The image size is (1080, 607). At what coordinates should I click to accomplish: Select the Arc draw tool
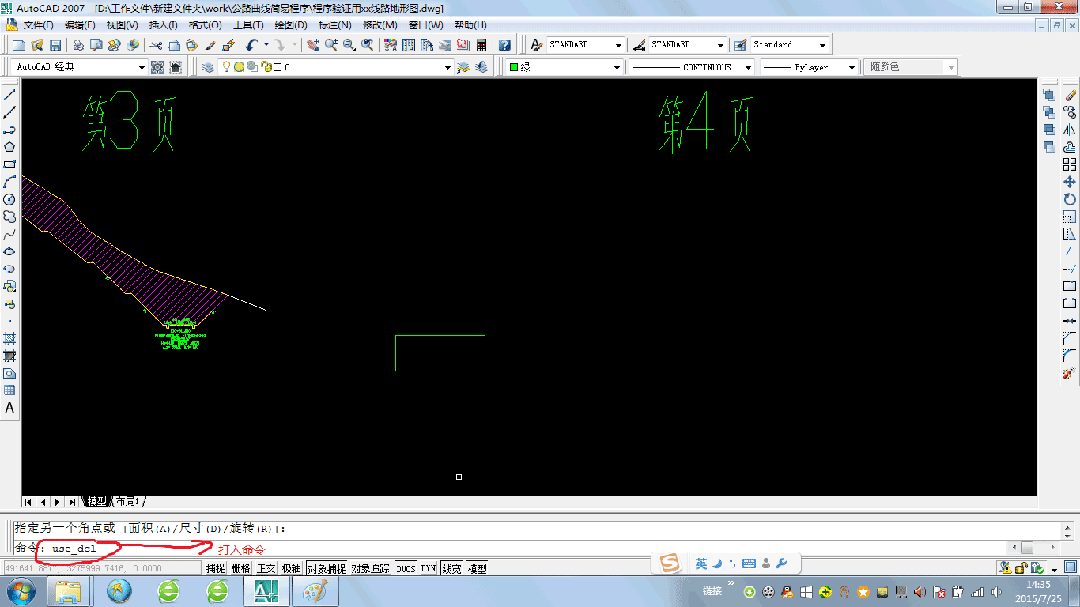pyautogui.click(x=10, y=181)
